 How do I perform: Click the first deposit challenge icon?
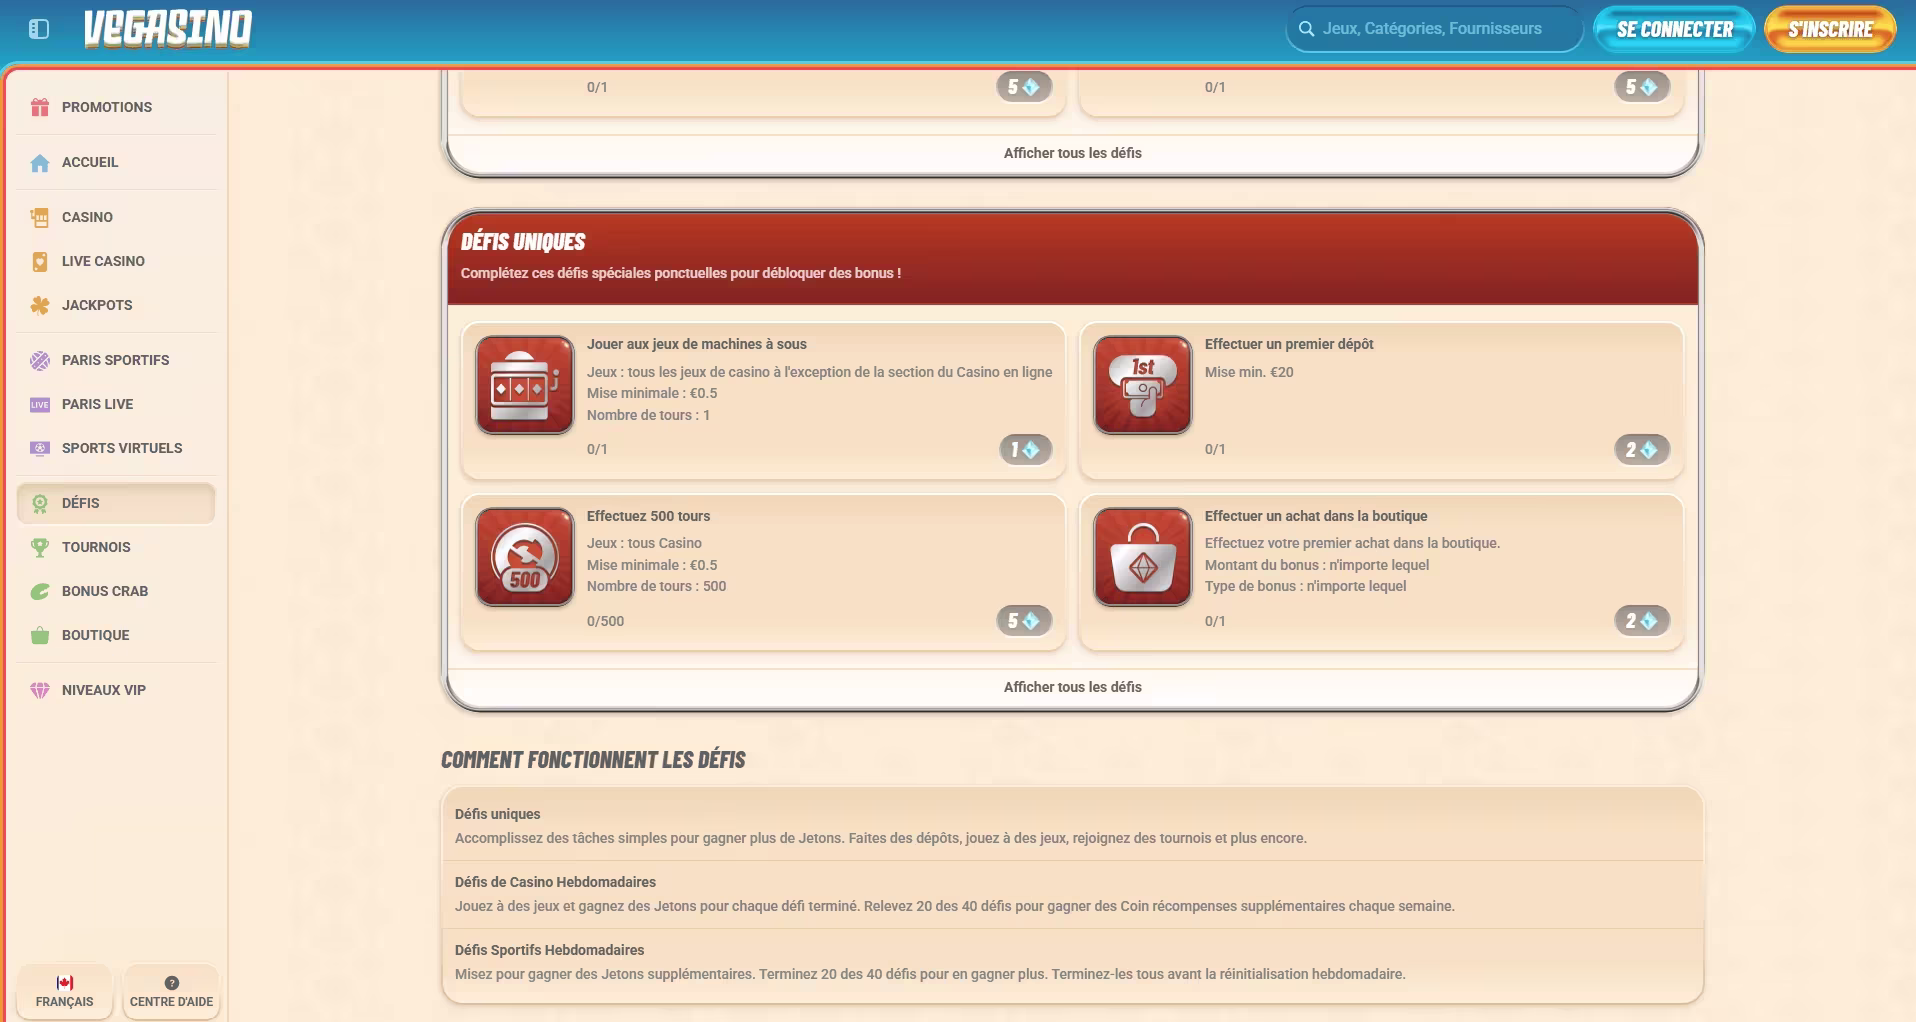(x=1143, y=385)
